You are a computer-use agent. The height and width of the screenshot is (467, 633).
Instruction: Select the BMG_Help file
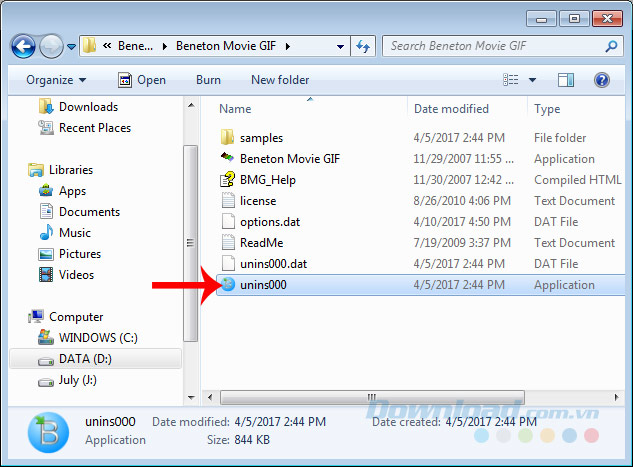(268, 180)
